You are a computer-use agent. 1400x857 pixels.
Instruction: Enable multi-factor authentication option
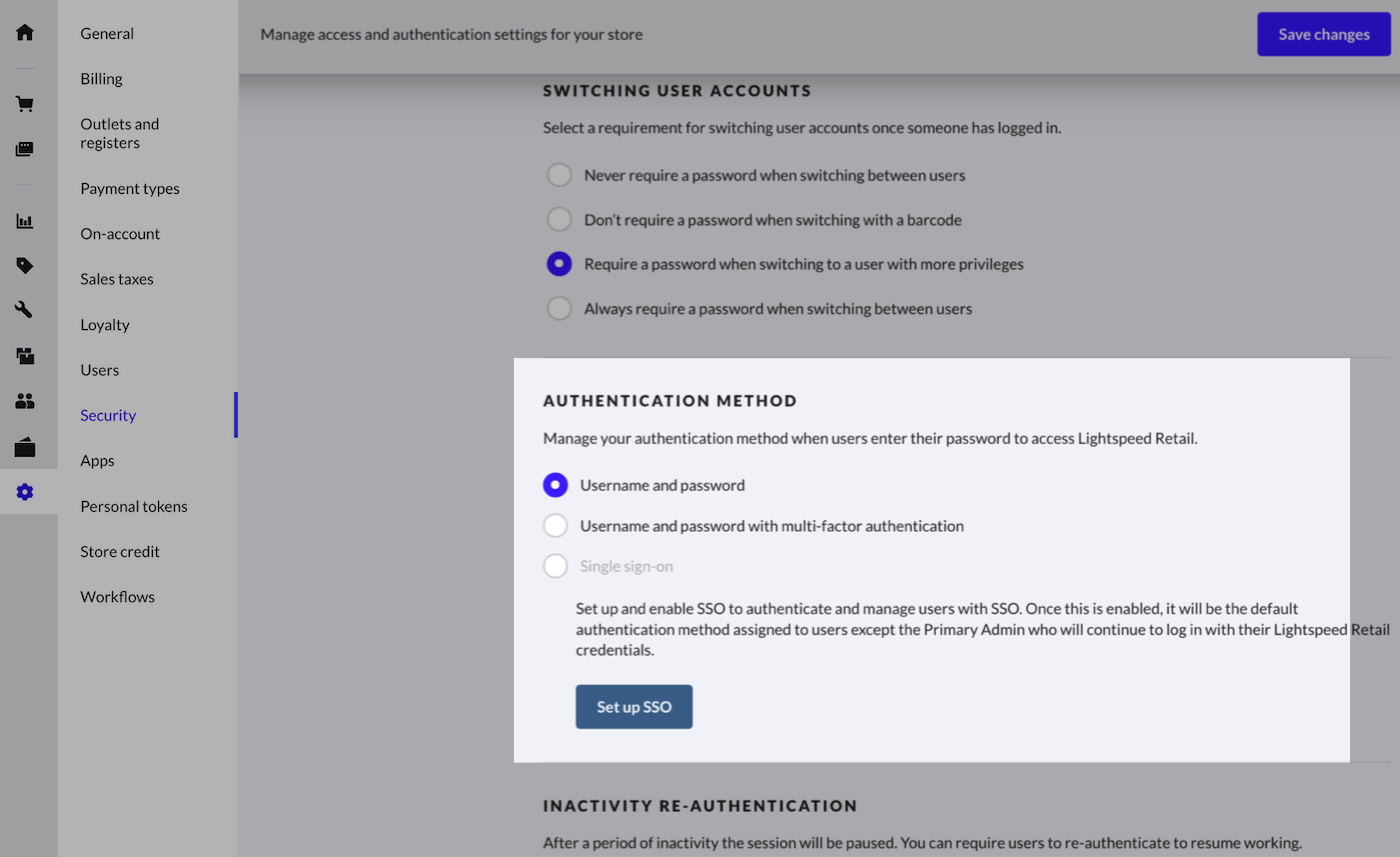[x=556, y=525]
